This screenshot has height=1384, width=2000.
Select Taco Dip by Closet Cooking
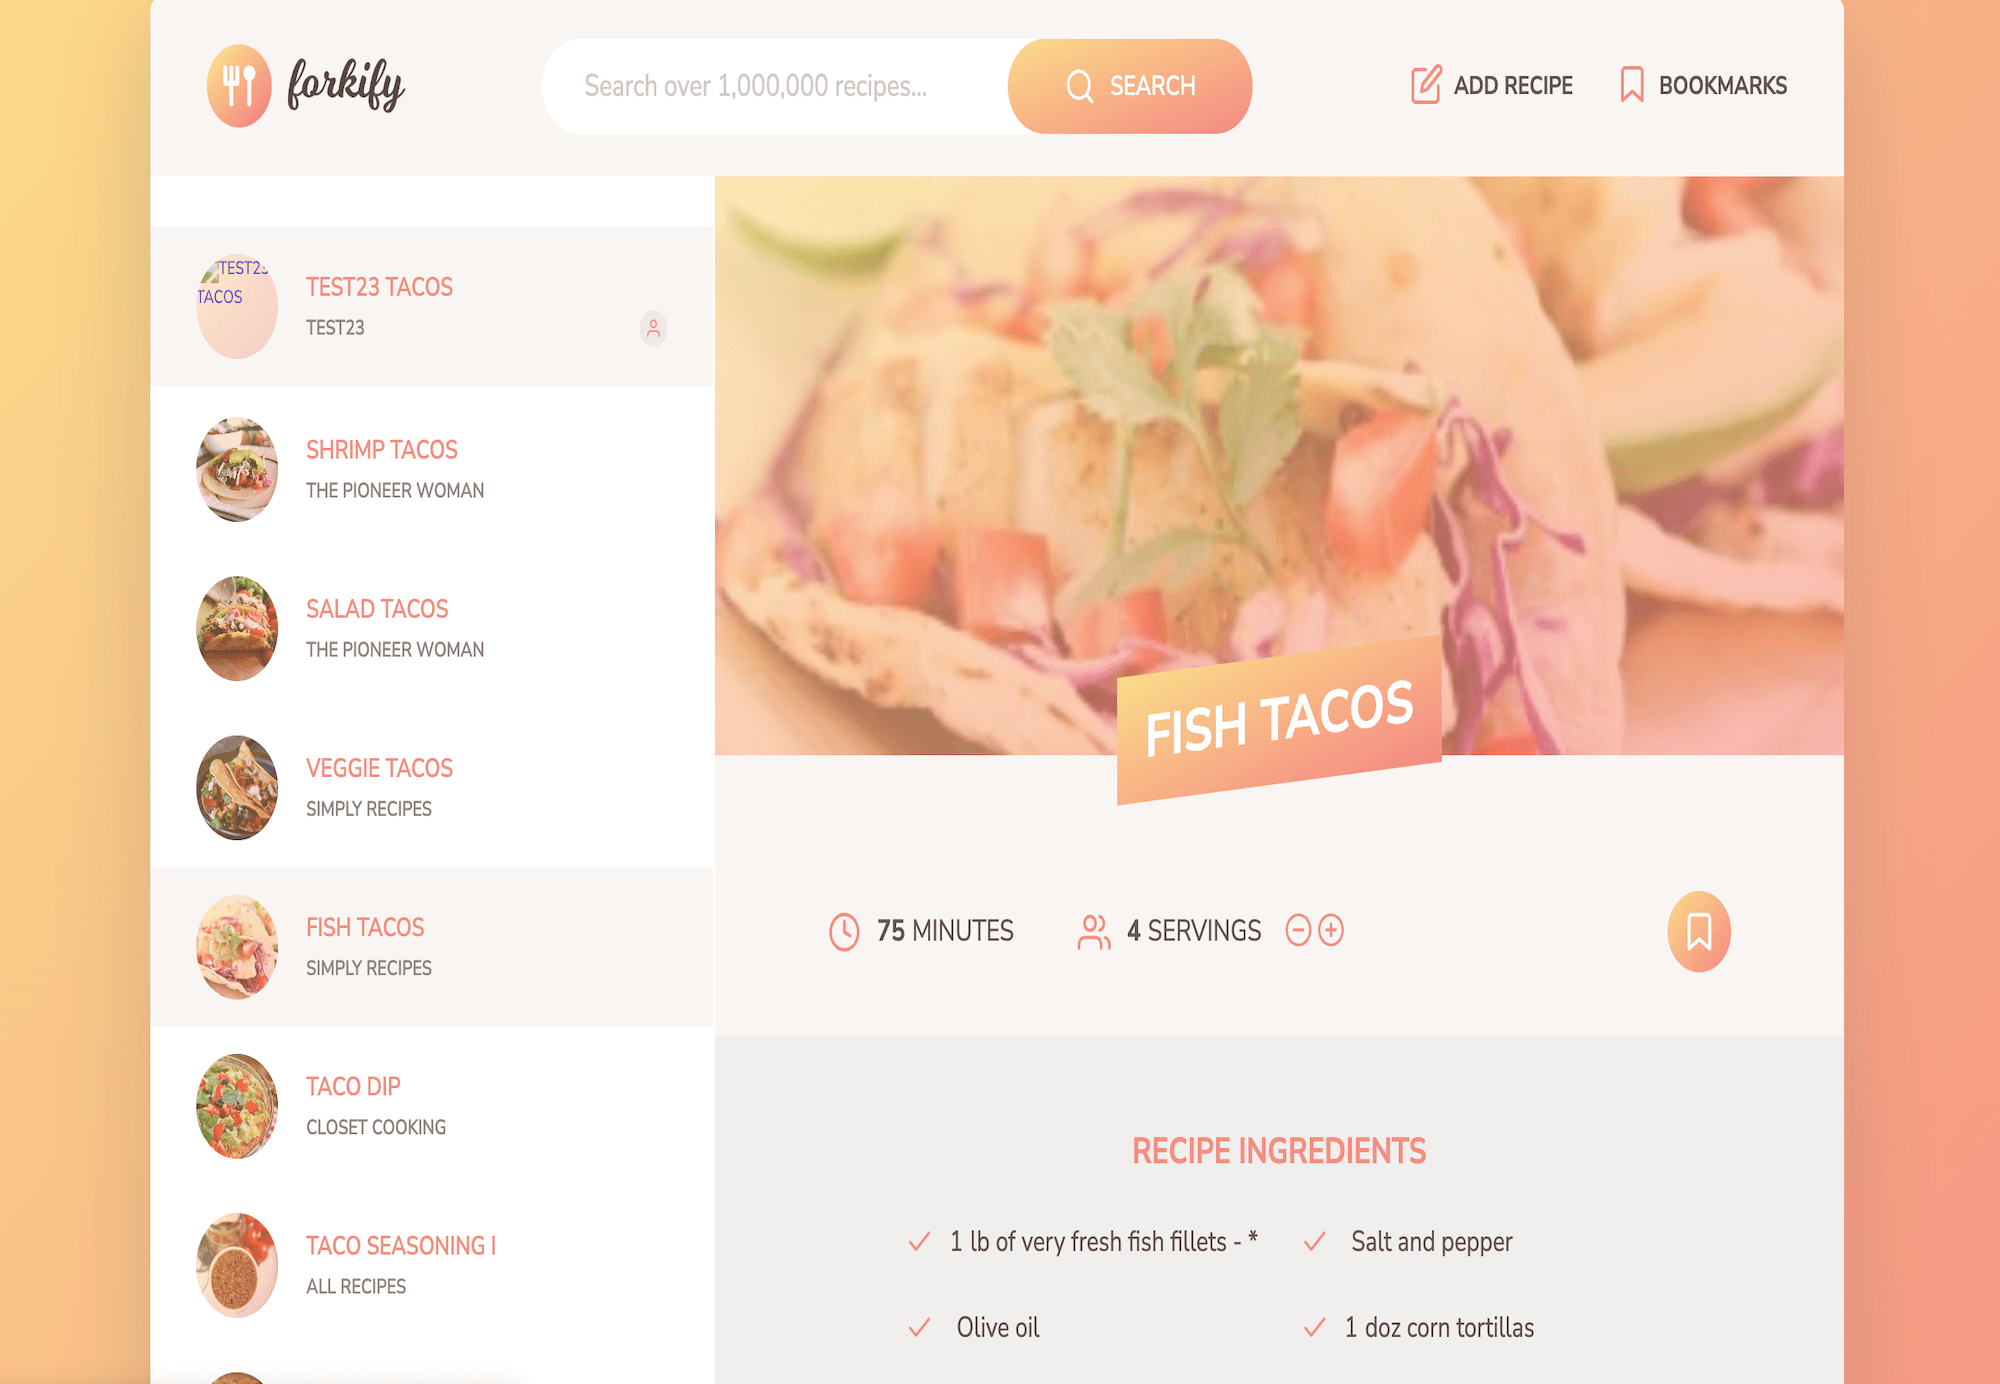[432, 1106]
